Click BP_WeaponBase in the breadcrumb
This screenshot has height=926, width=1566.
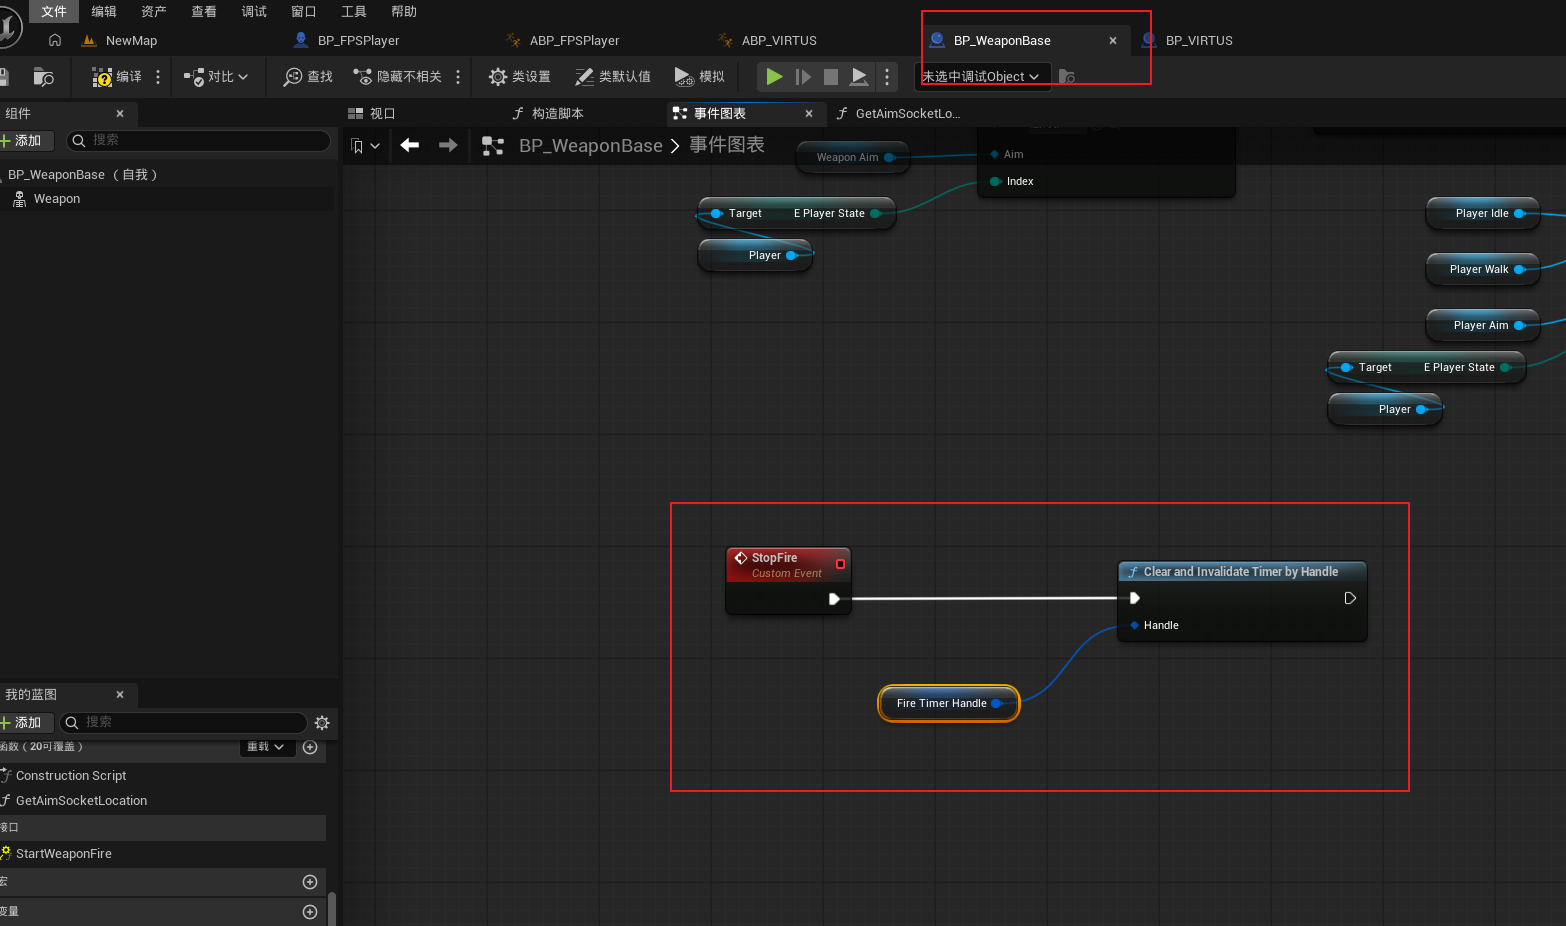pyautogui.click(x=591, y=146)
